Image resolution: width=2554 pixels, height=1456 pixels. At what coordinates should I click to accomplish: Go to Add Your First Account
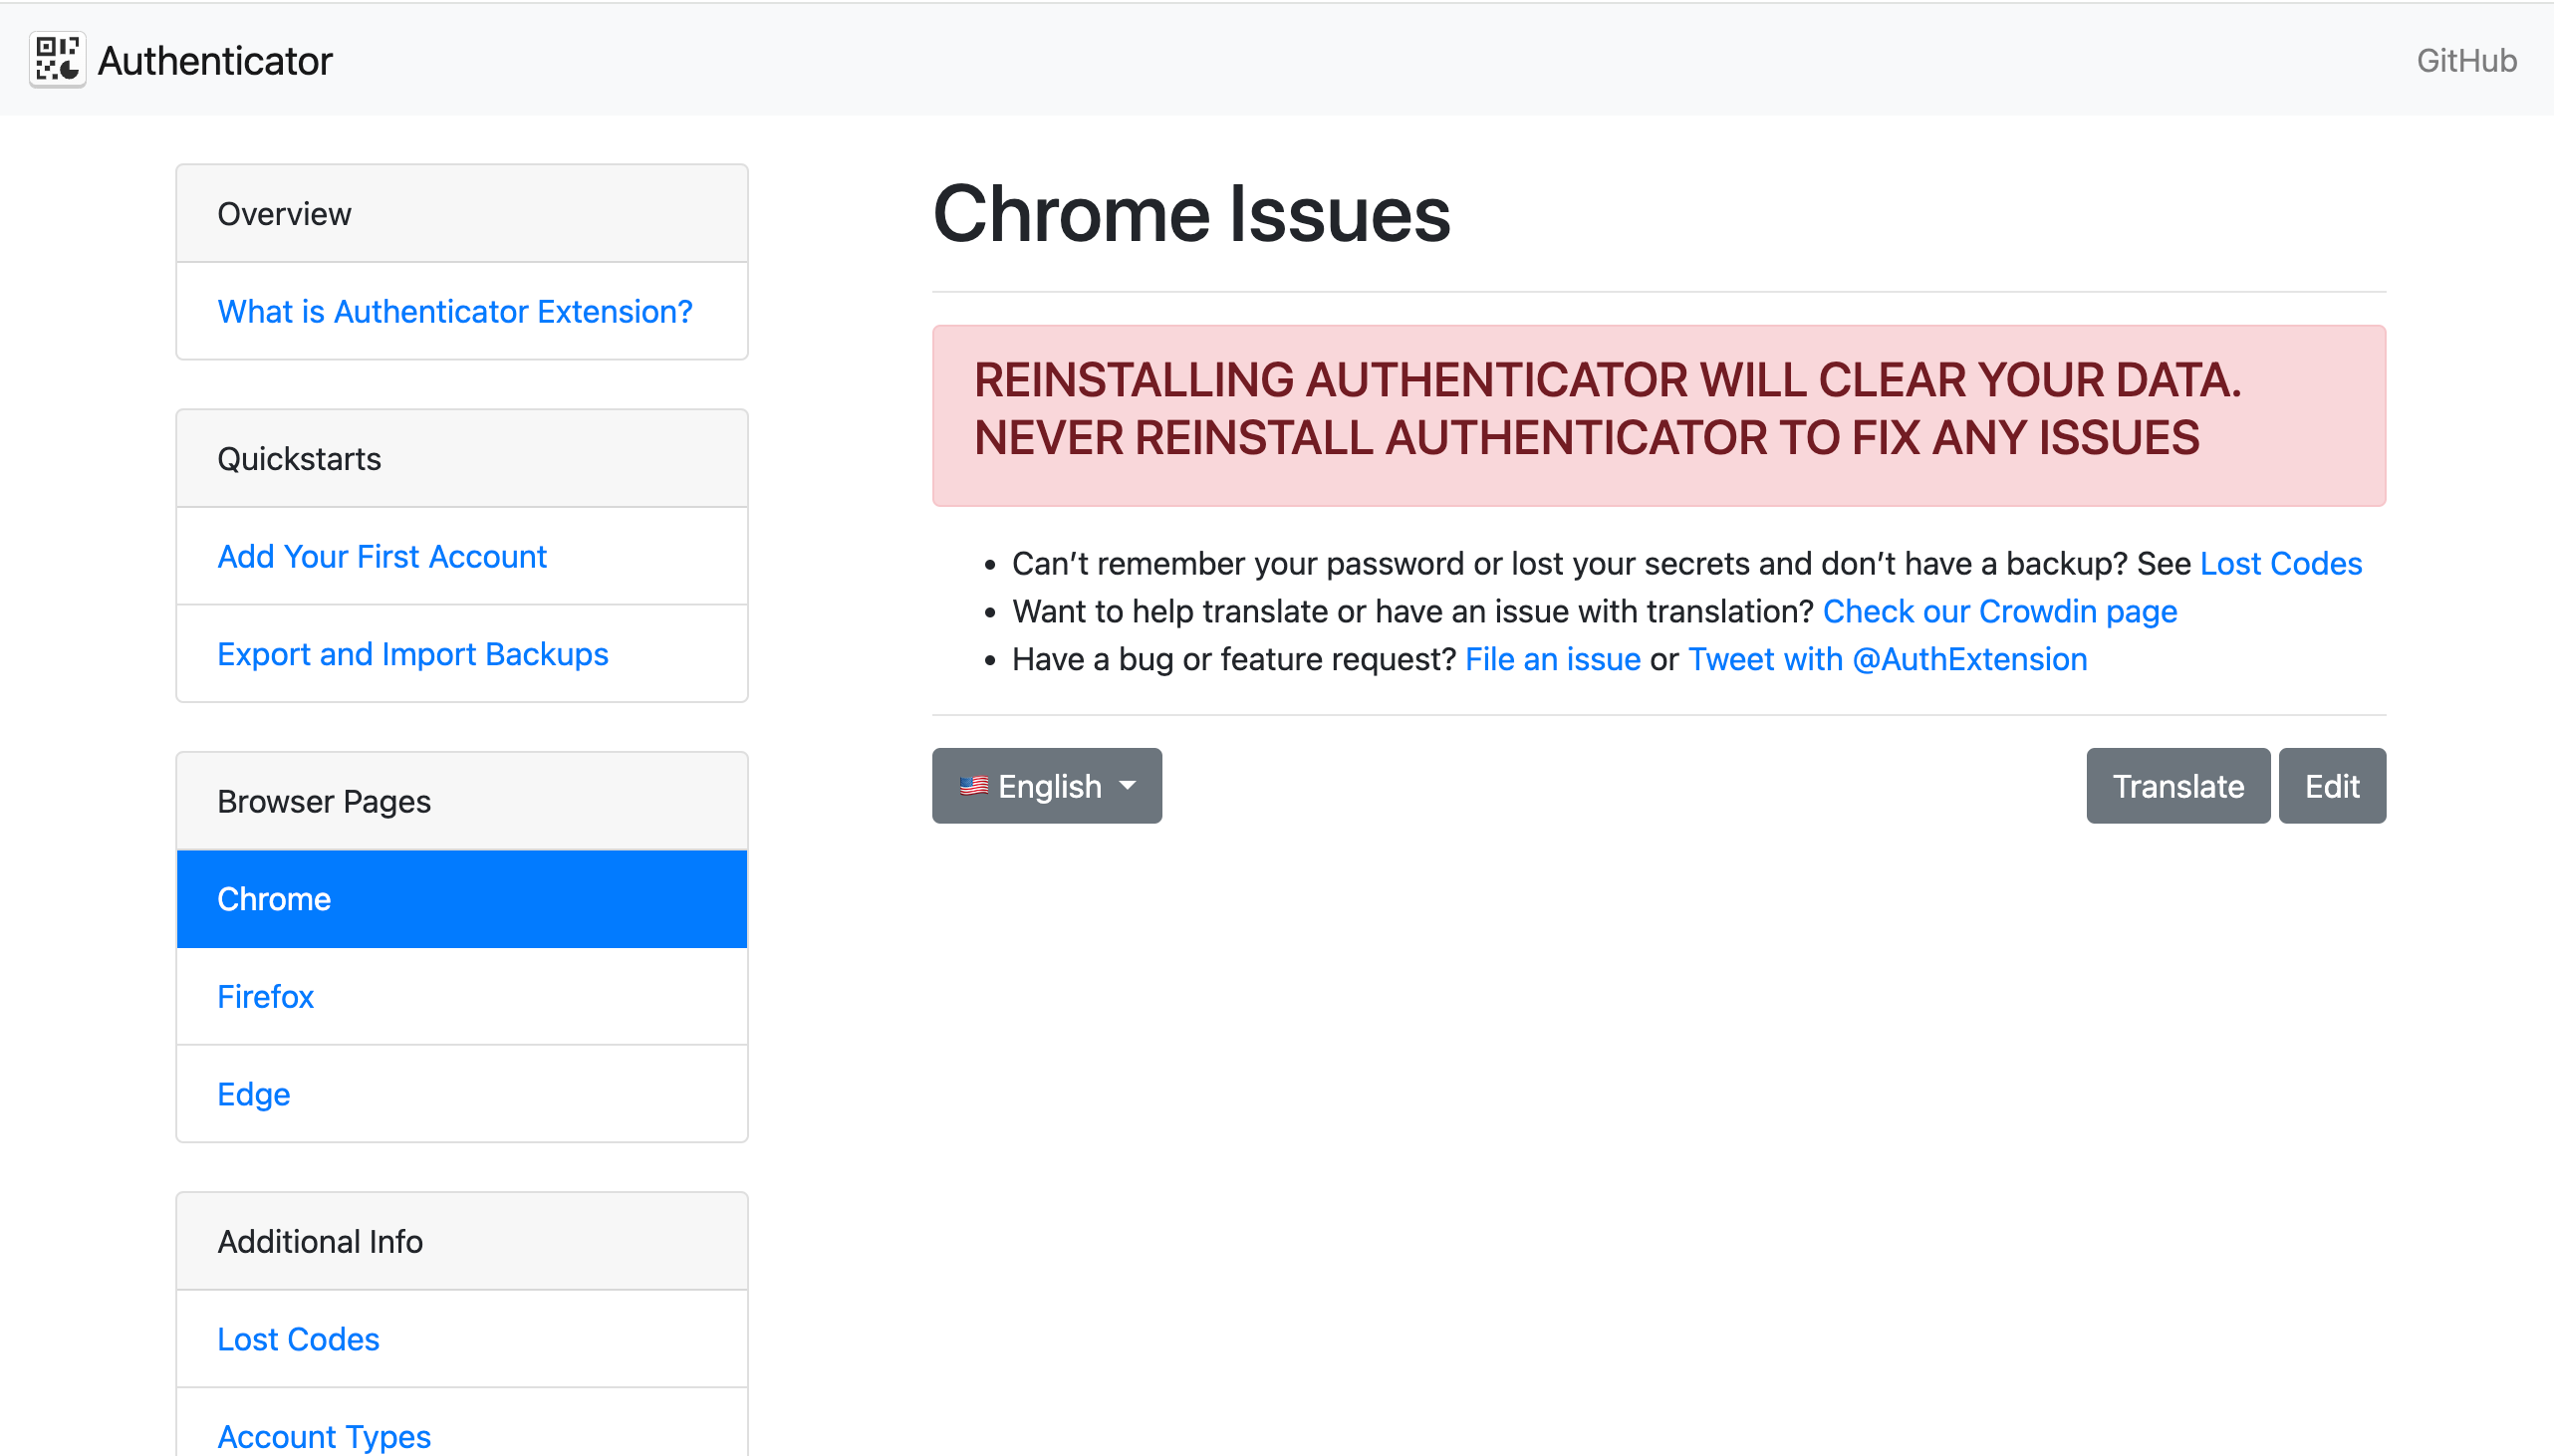(382, 557)
